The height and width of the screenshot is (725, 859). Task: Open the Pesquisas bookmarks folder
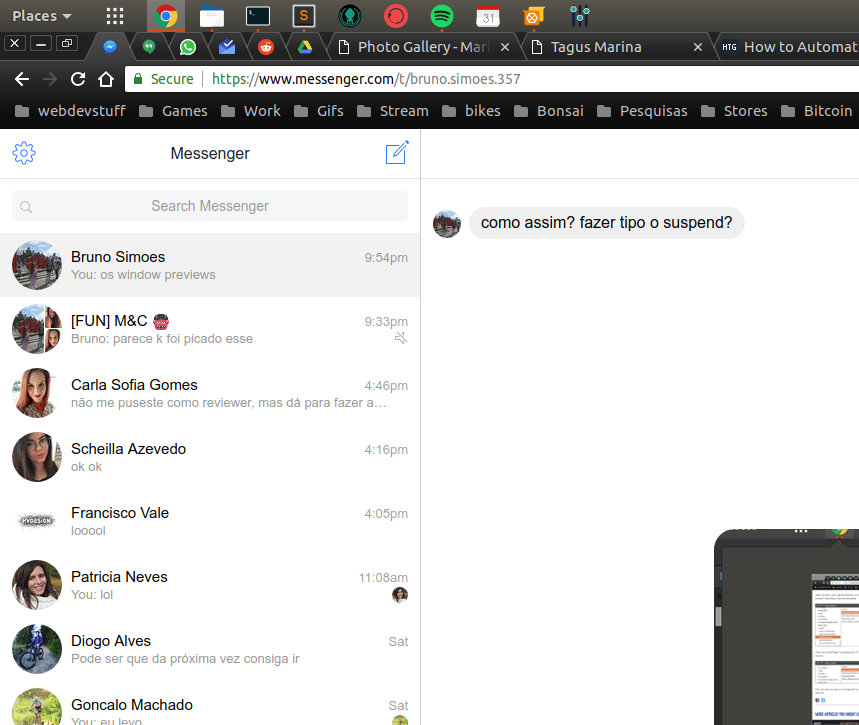coord(642,111)
